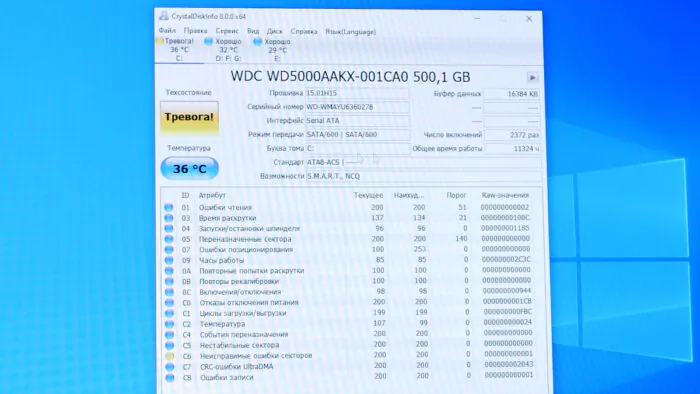
Task: Click the Буфер данных value 16384 KB
Action: click(512, 94)
